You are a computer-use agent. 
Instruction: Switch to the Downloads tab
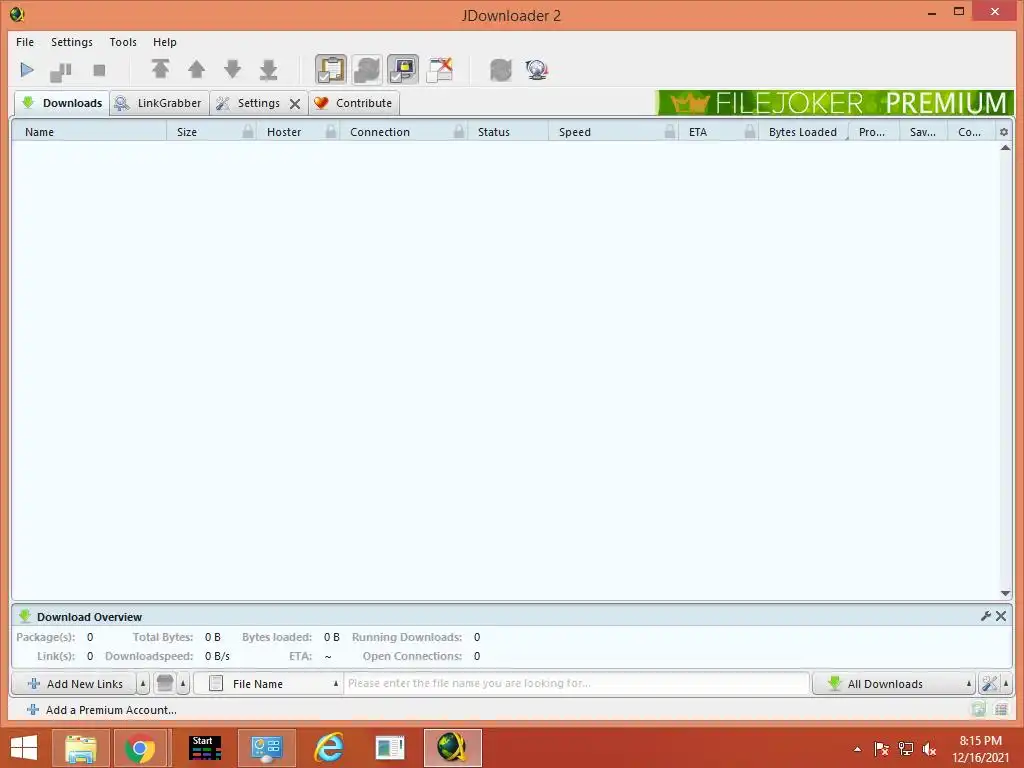coord(62,103)
